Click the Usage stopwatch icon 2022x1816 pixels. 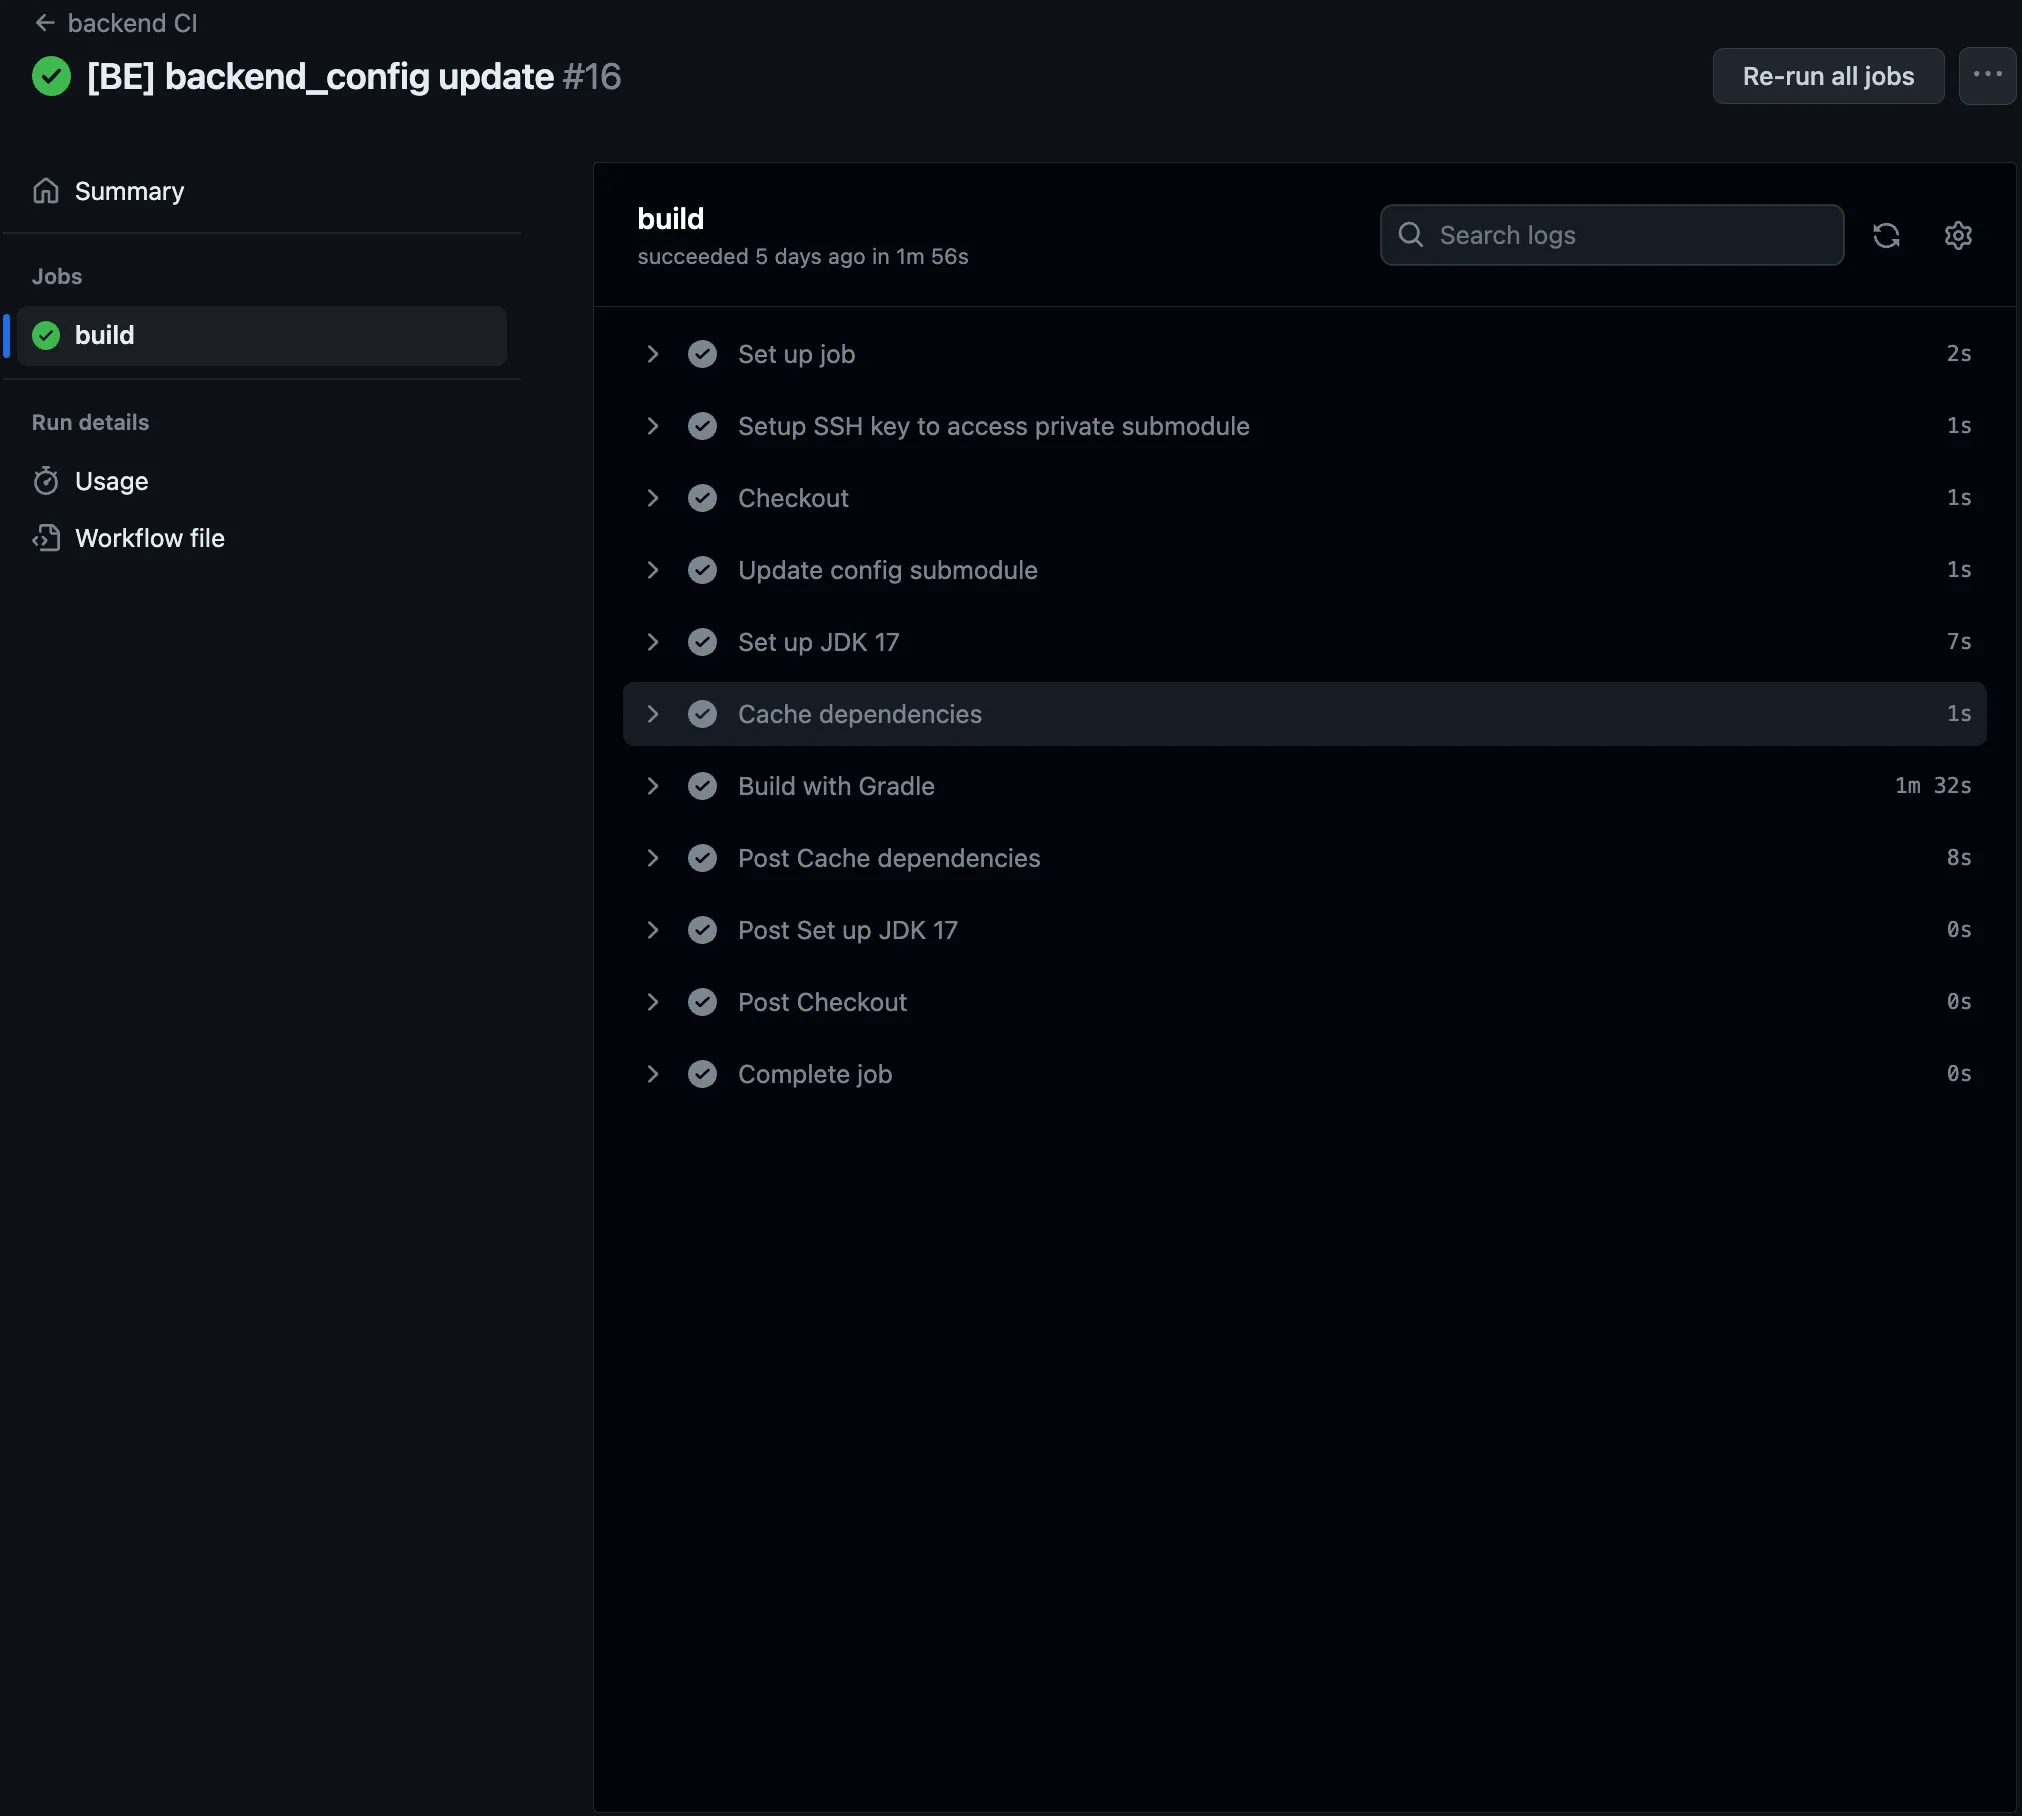[x=46, y=482]
